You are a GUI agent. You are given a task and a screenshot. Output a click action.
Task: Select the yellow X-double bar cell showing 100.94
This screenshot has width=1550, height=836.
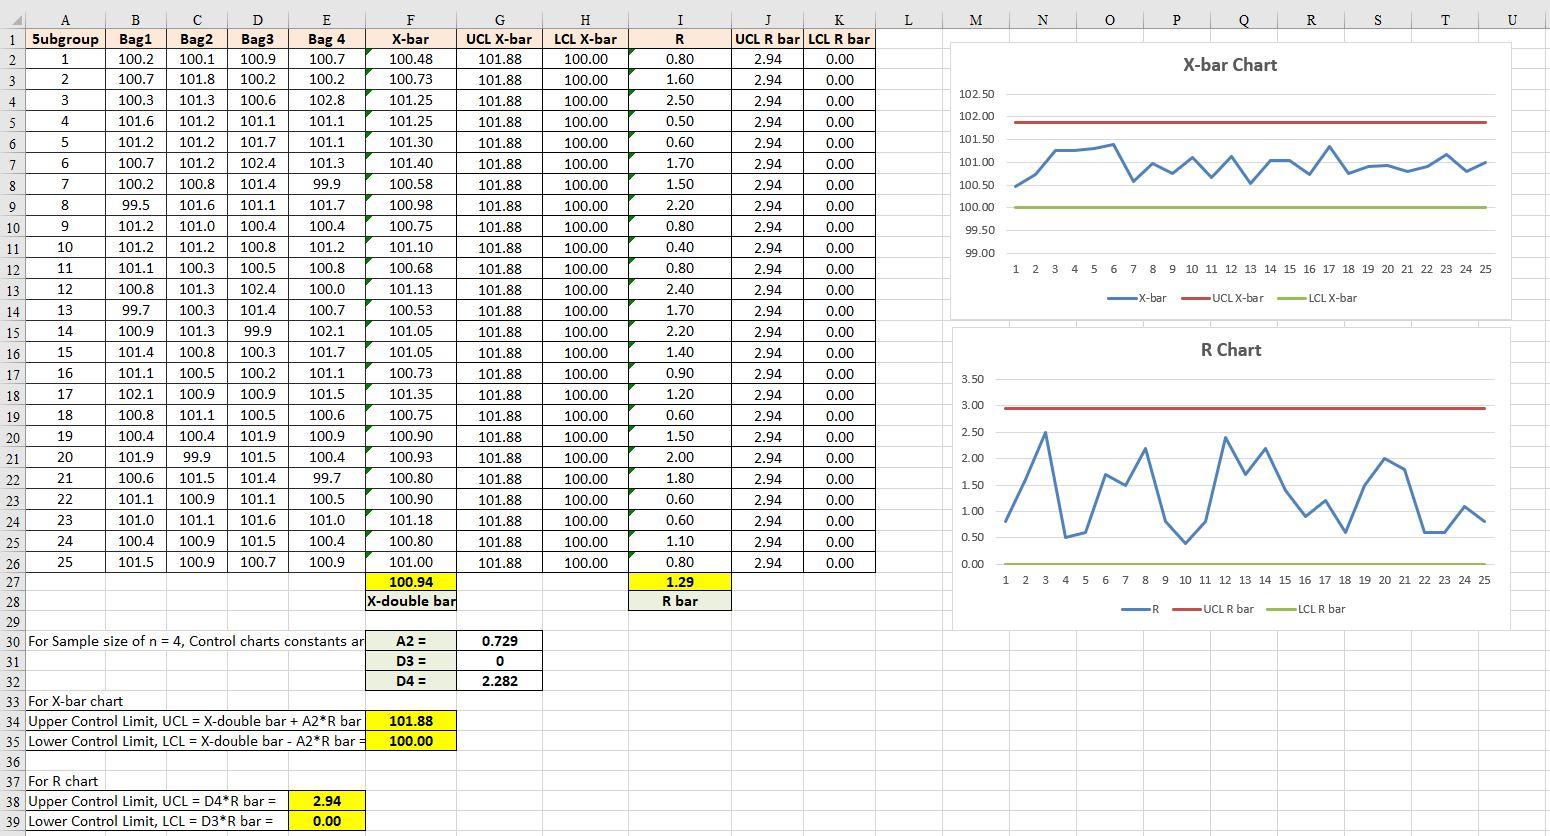[411, 583]
